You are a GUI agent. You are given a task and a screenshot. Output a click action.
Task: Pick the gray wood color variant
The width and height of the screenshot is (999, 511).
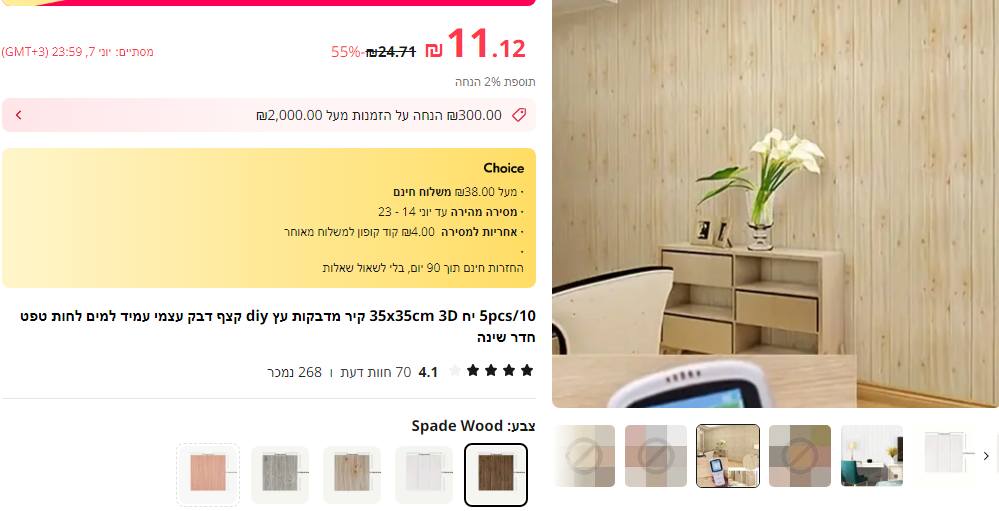pyautogui.click(x=280, y=474)
